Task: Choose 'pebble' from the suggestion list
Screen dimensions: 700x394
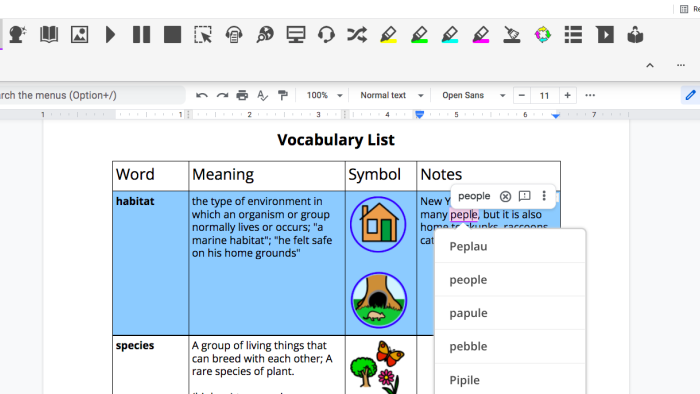Action: [x=510, y=346]
